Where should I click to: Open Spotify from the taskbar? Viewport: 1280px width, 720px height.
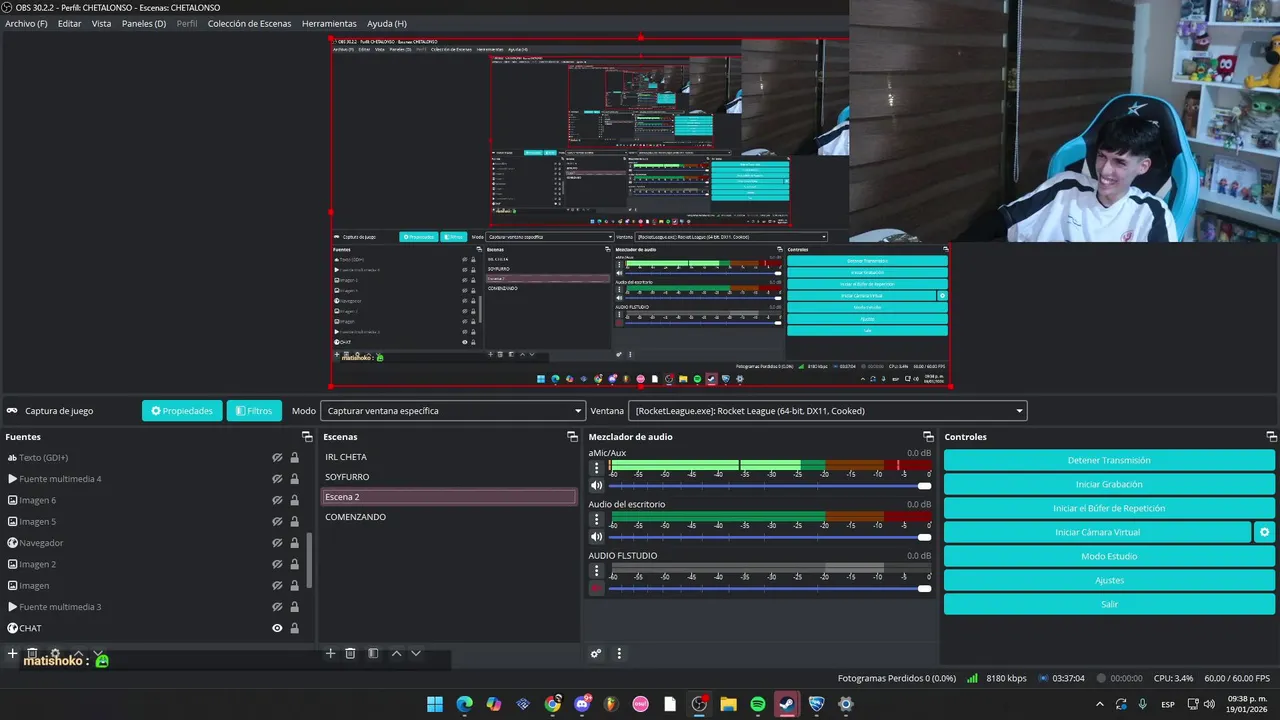757,704
